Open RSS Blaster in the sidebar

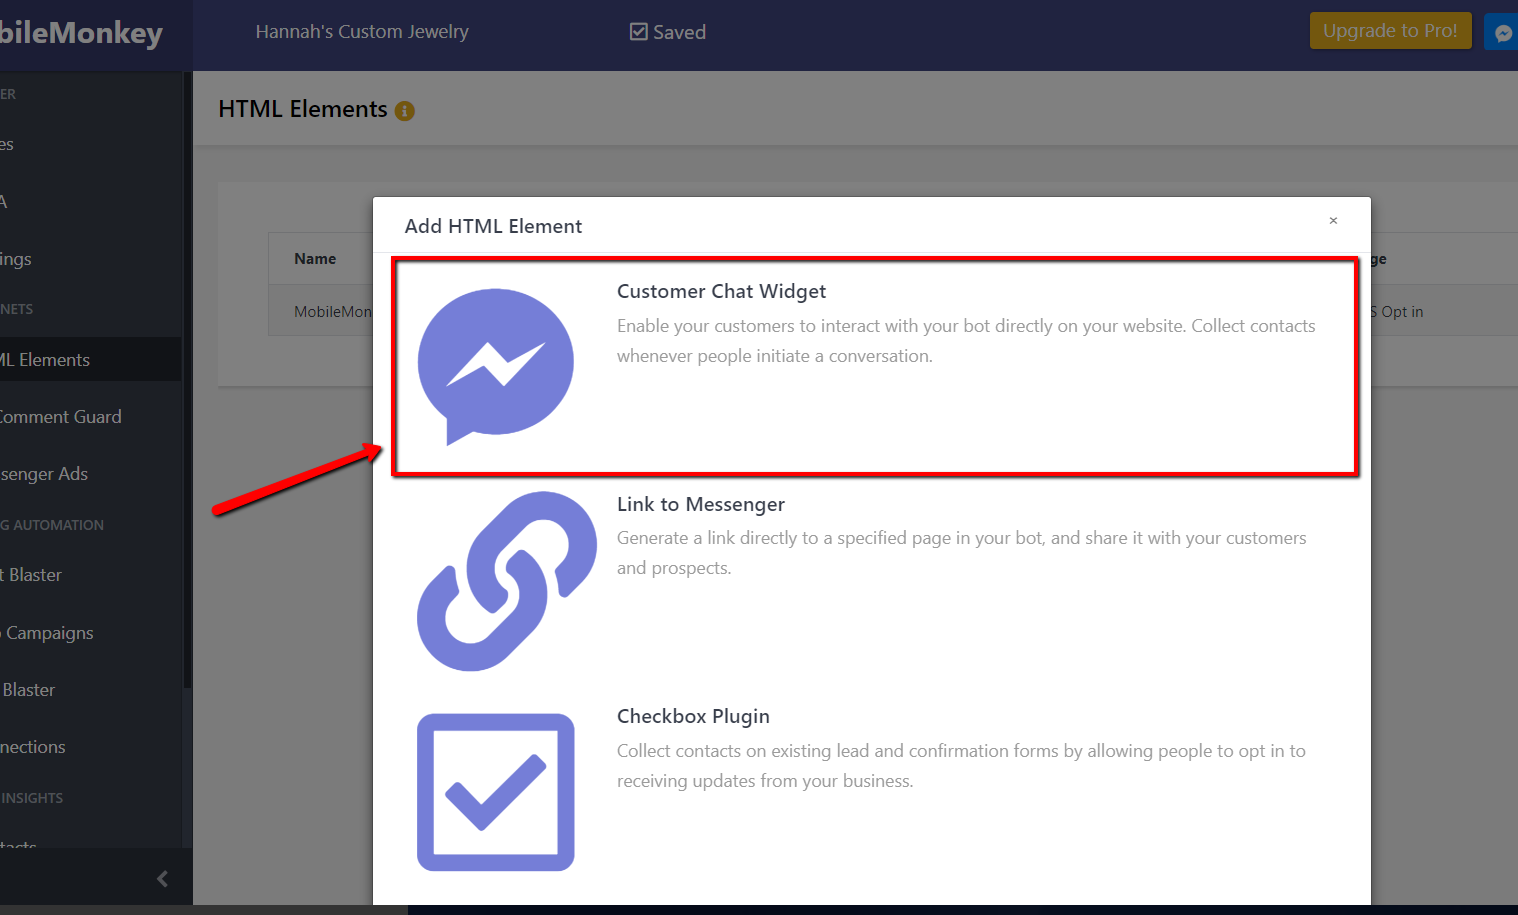pos(28,690)
